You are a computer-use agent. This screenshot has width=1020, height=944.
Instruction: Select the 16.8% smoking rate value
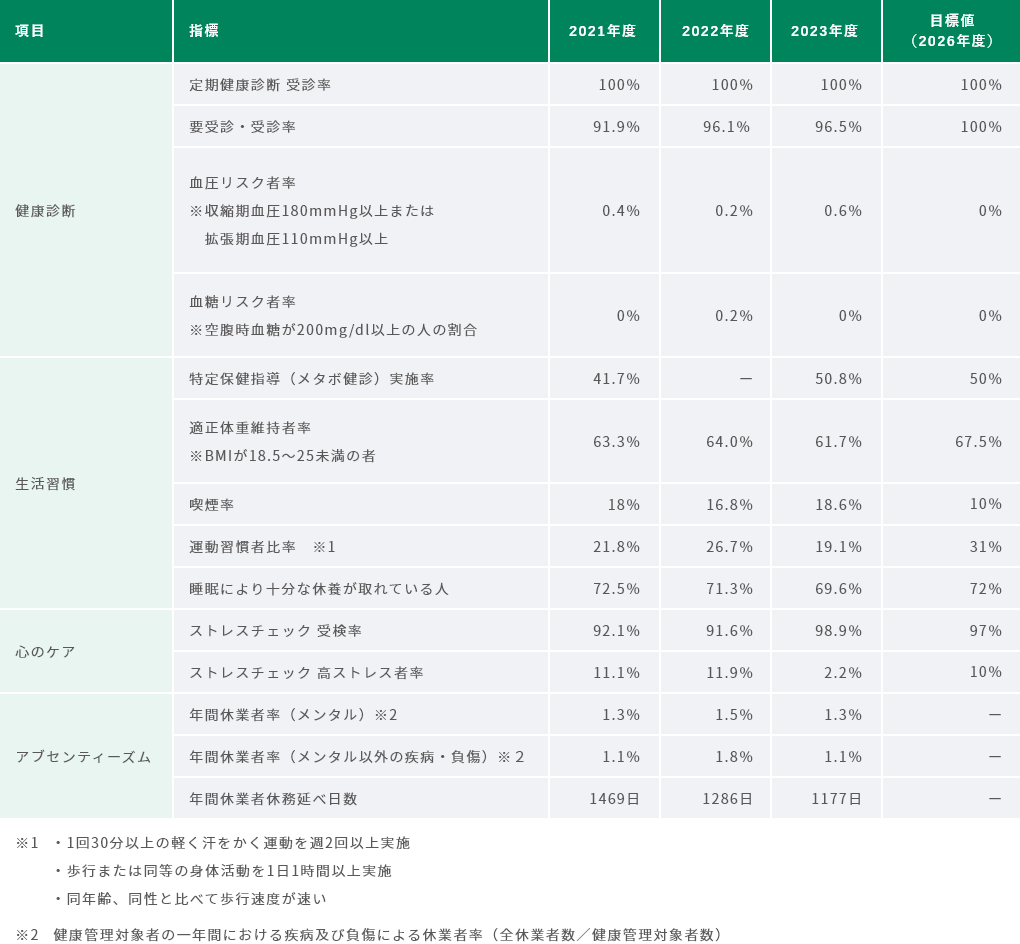(x=729, y=505)
